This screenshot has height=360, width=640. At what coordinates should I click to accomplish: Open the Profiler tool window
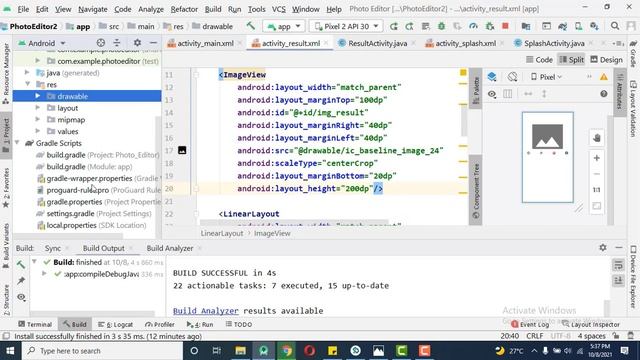pyautogui.click(x=160, y=324)
